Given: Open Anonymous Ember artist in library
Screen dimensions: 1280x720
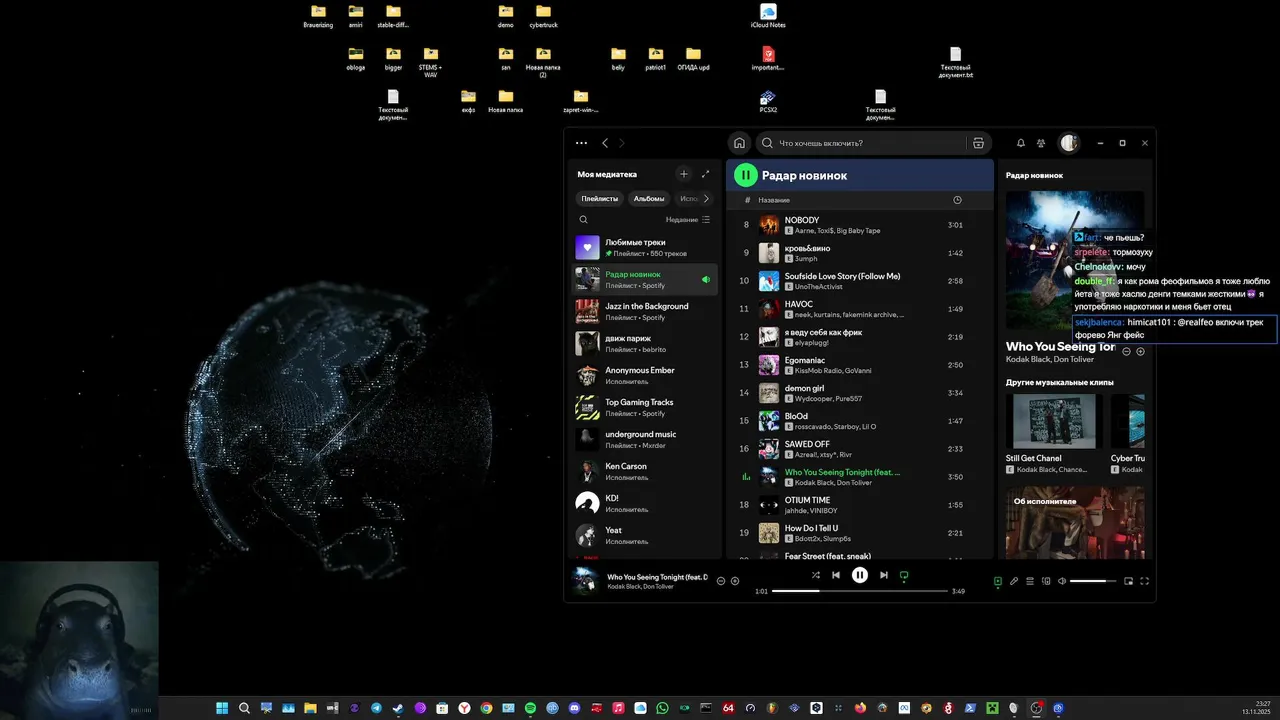Looking at the screenshot, I should (645, 376).
